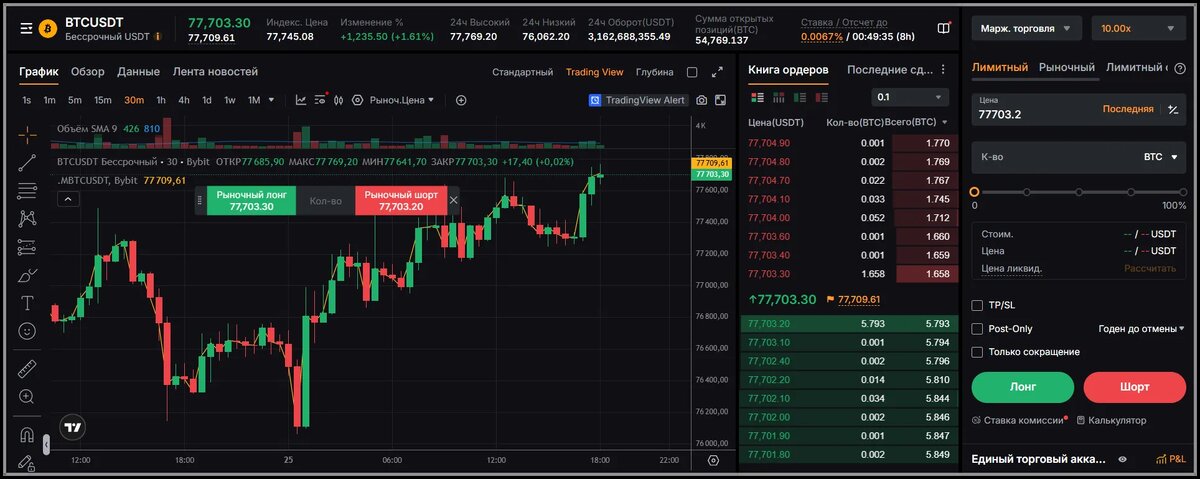Switch chart to the 1h interval

point(161,100)
